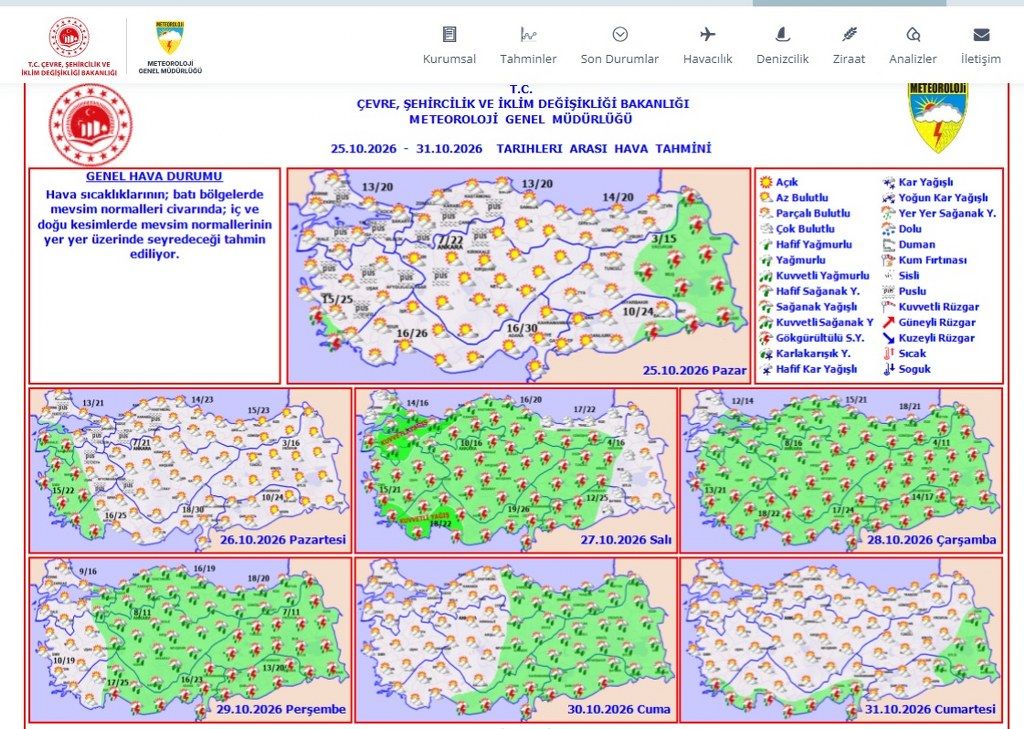
Task: Click the Sıcak thermometer legend icon
Action: pyautogui.click(x=888, y=353)
